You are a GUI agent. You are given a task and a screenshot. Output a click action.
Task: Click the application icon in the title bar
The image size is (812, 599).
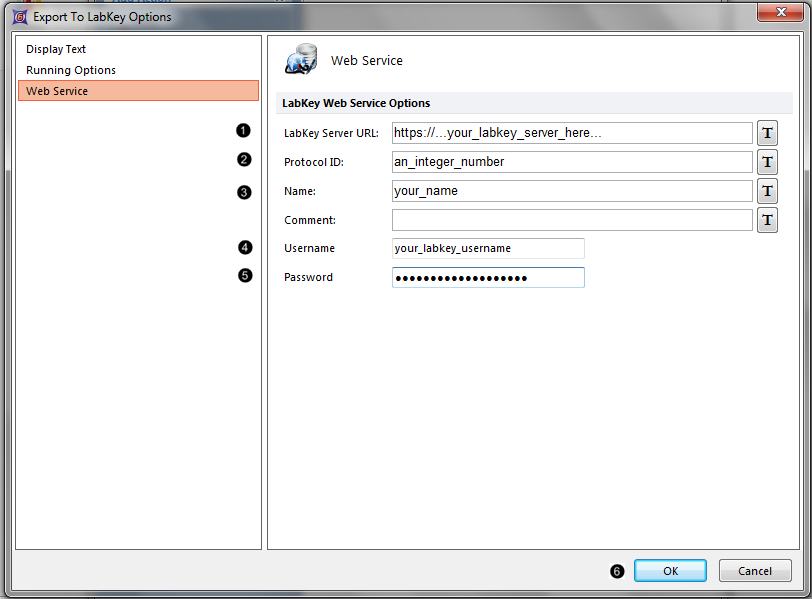point(19,16)
